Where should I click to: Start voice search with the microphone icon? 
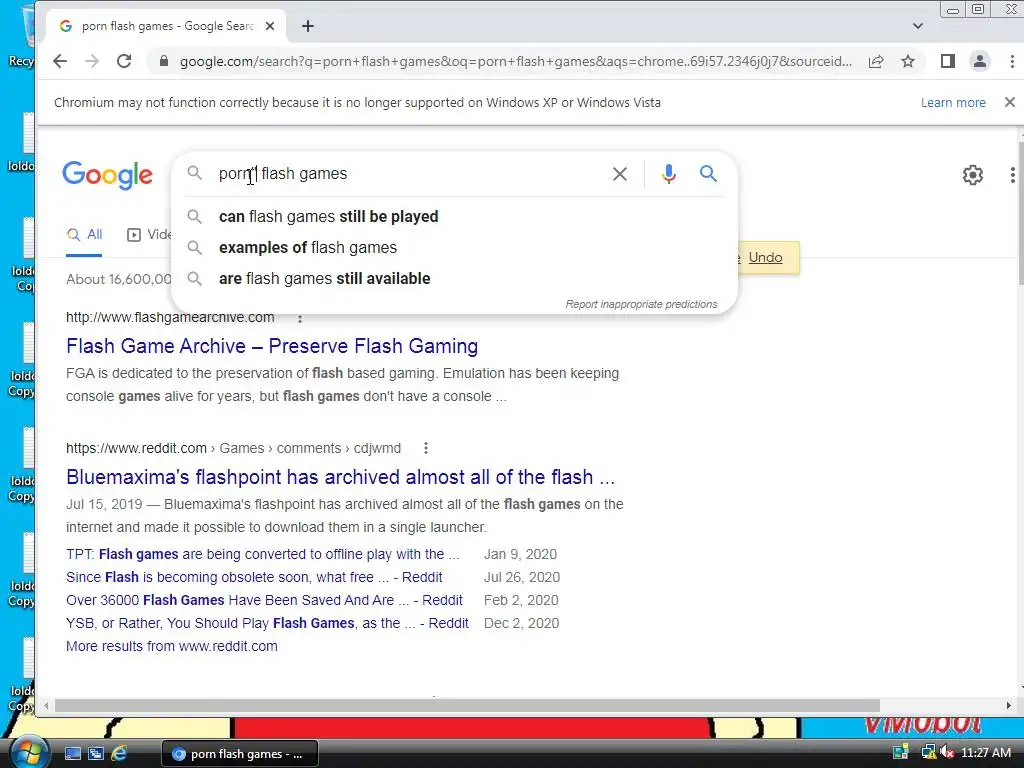coord(669,174)
